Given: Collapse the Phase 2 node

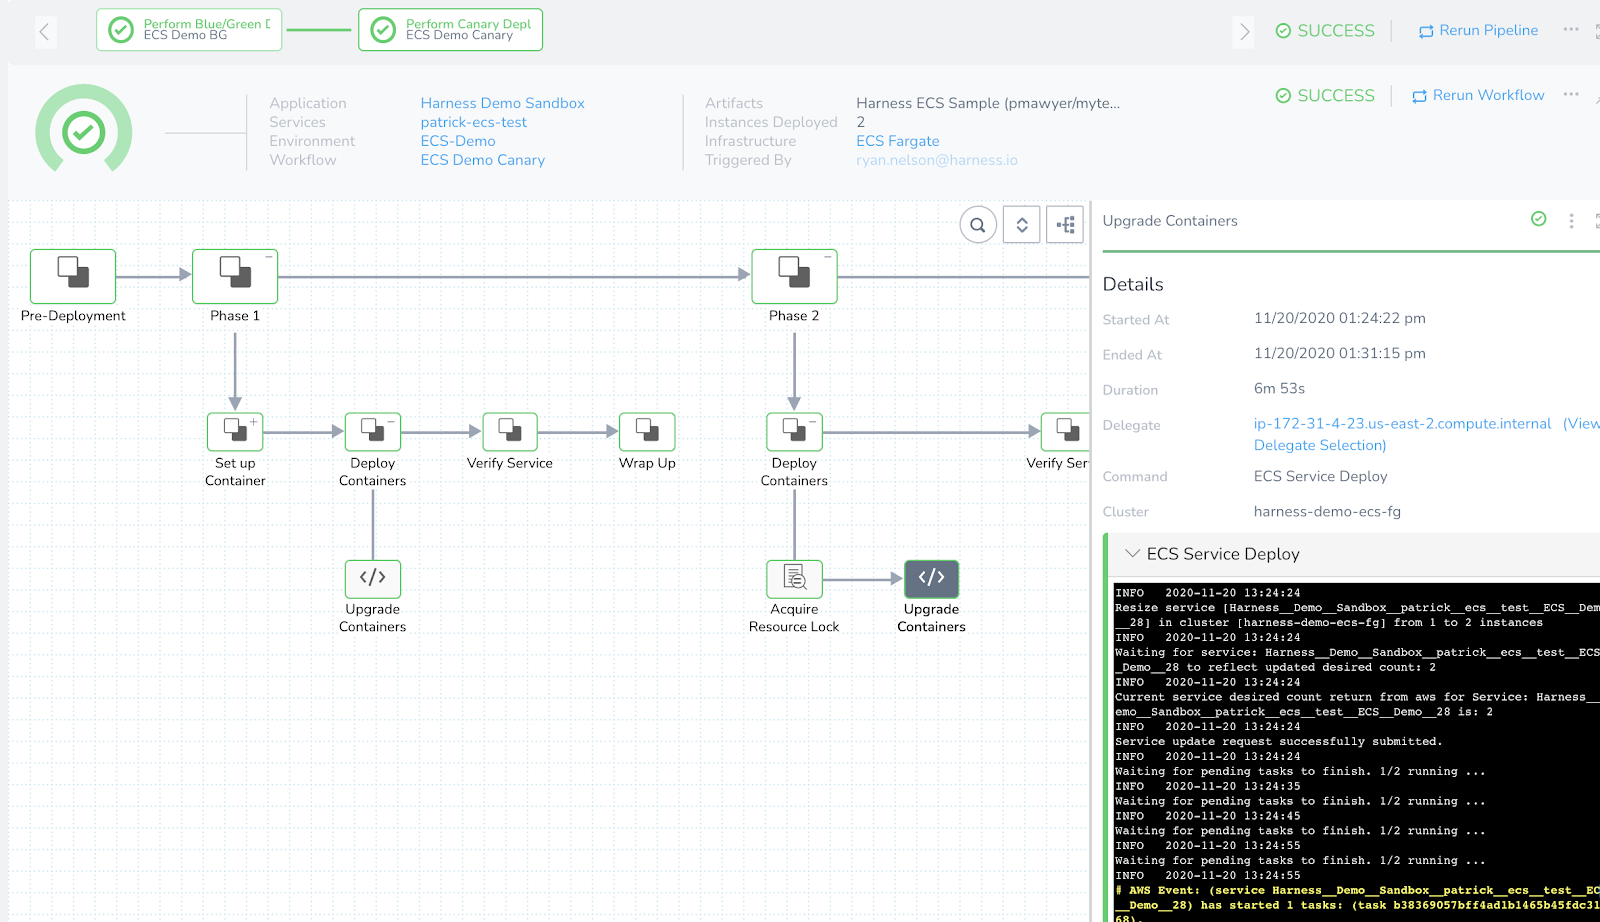Looking at the screenshot, I should point(828,257).
